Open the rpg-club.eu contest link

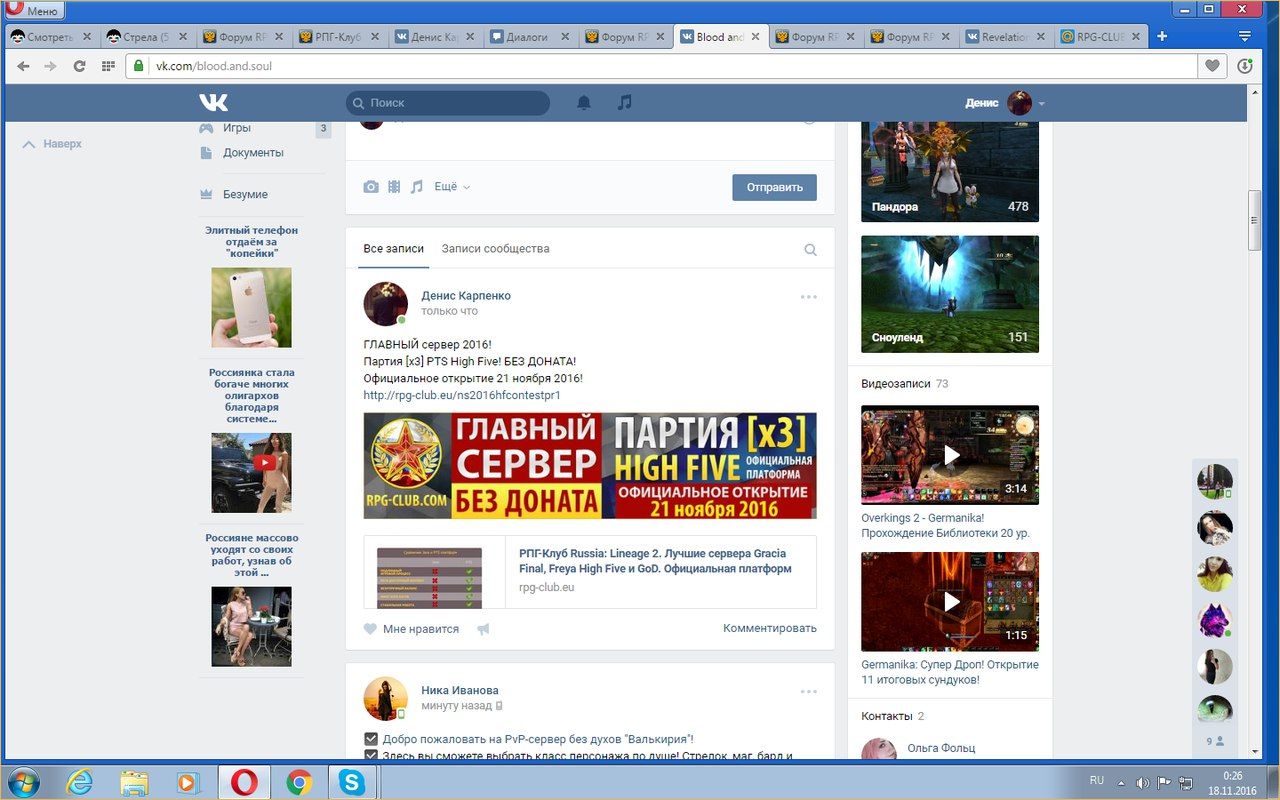461,395
